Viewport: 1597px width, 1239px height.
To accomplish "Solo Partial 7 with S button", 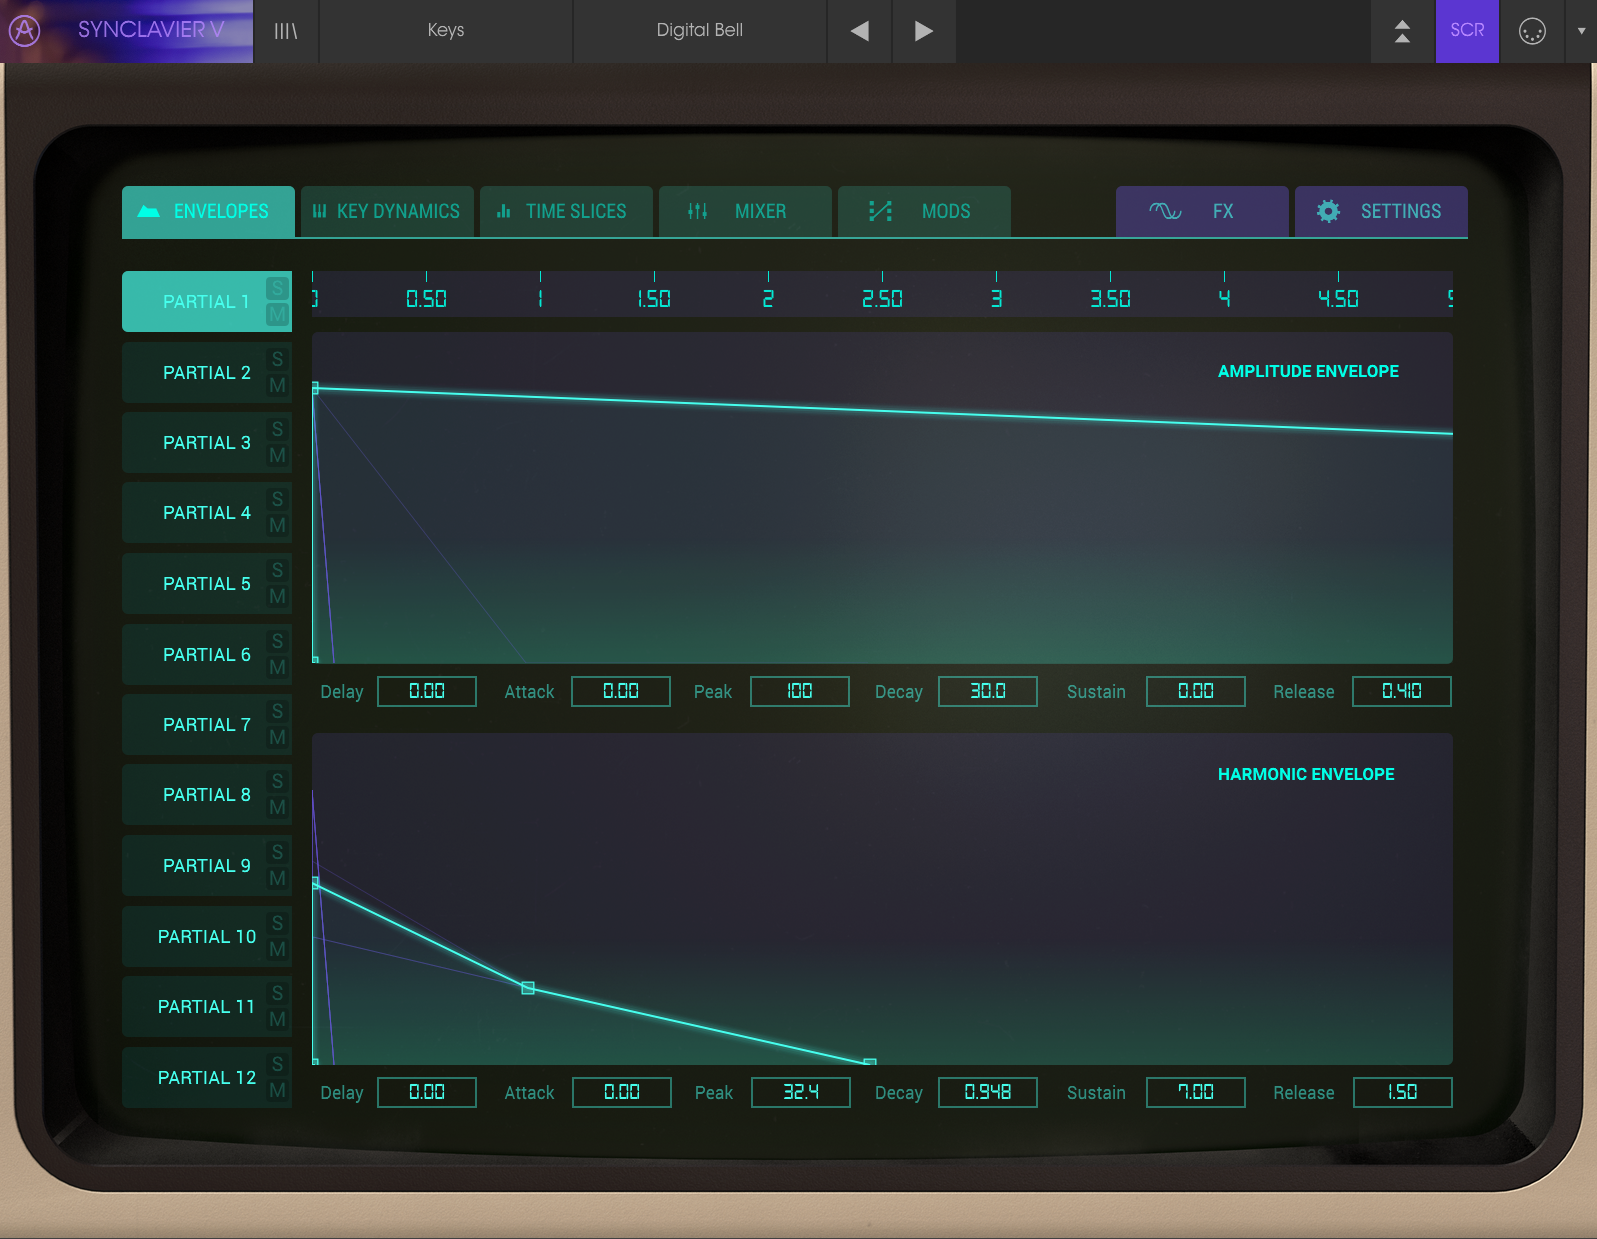I will click(278, 711).
